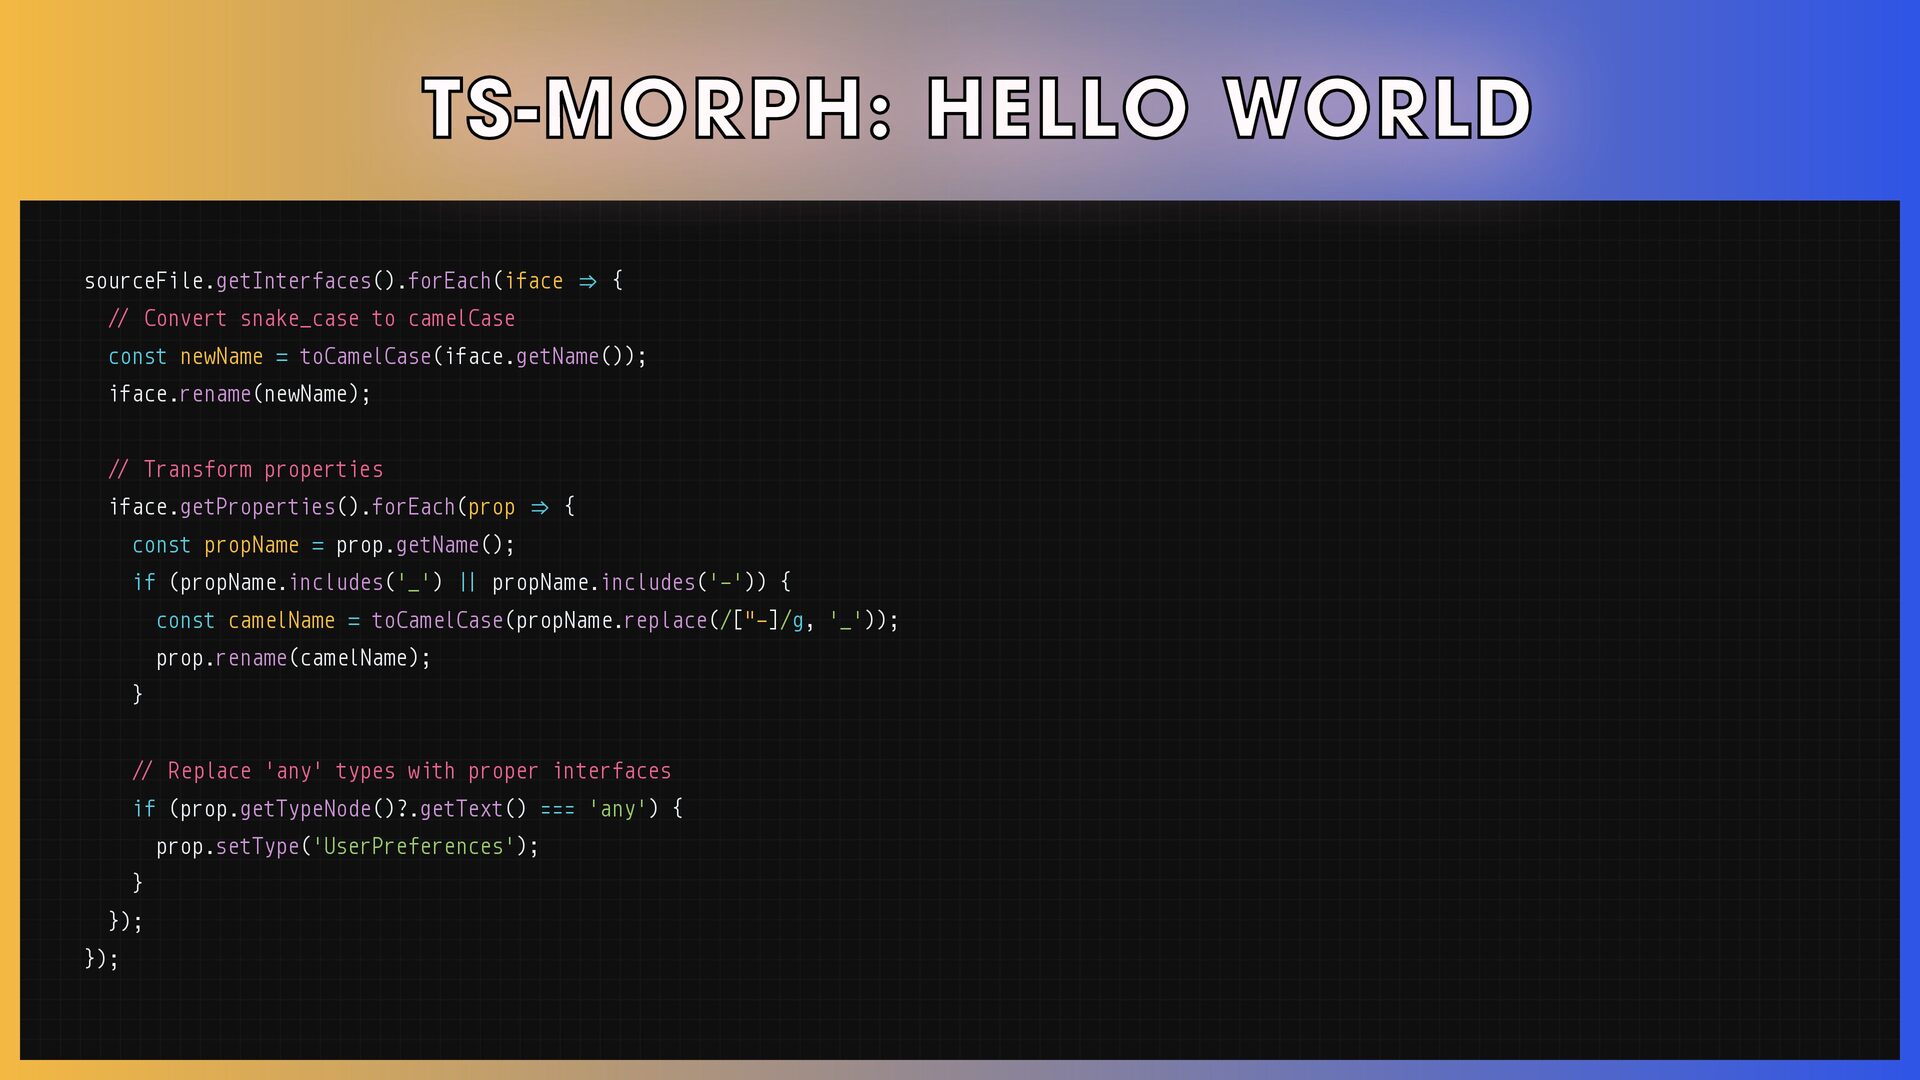Click the final closing }); line

[102, 959]
